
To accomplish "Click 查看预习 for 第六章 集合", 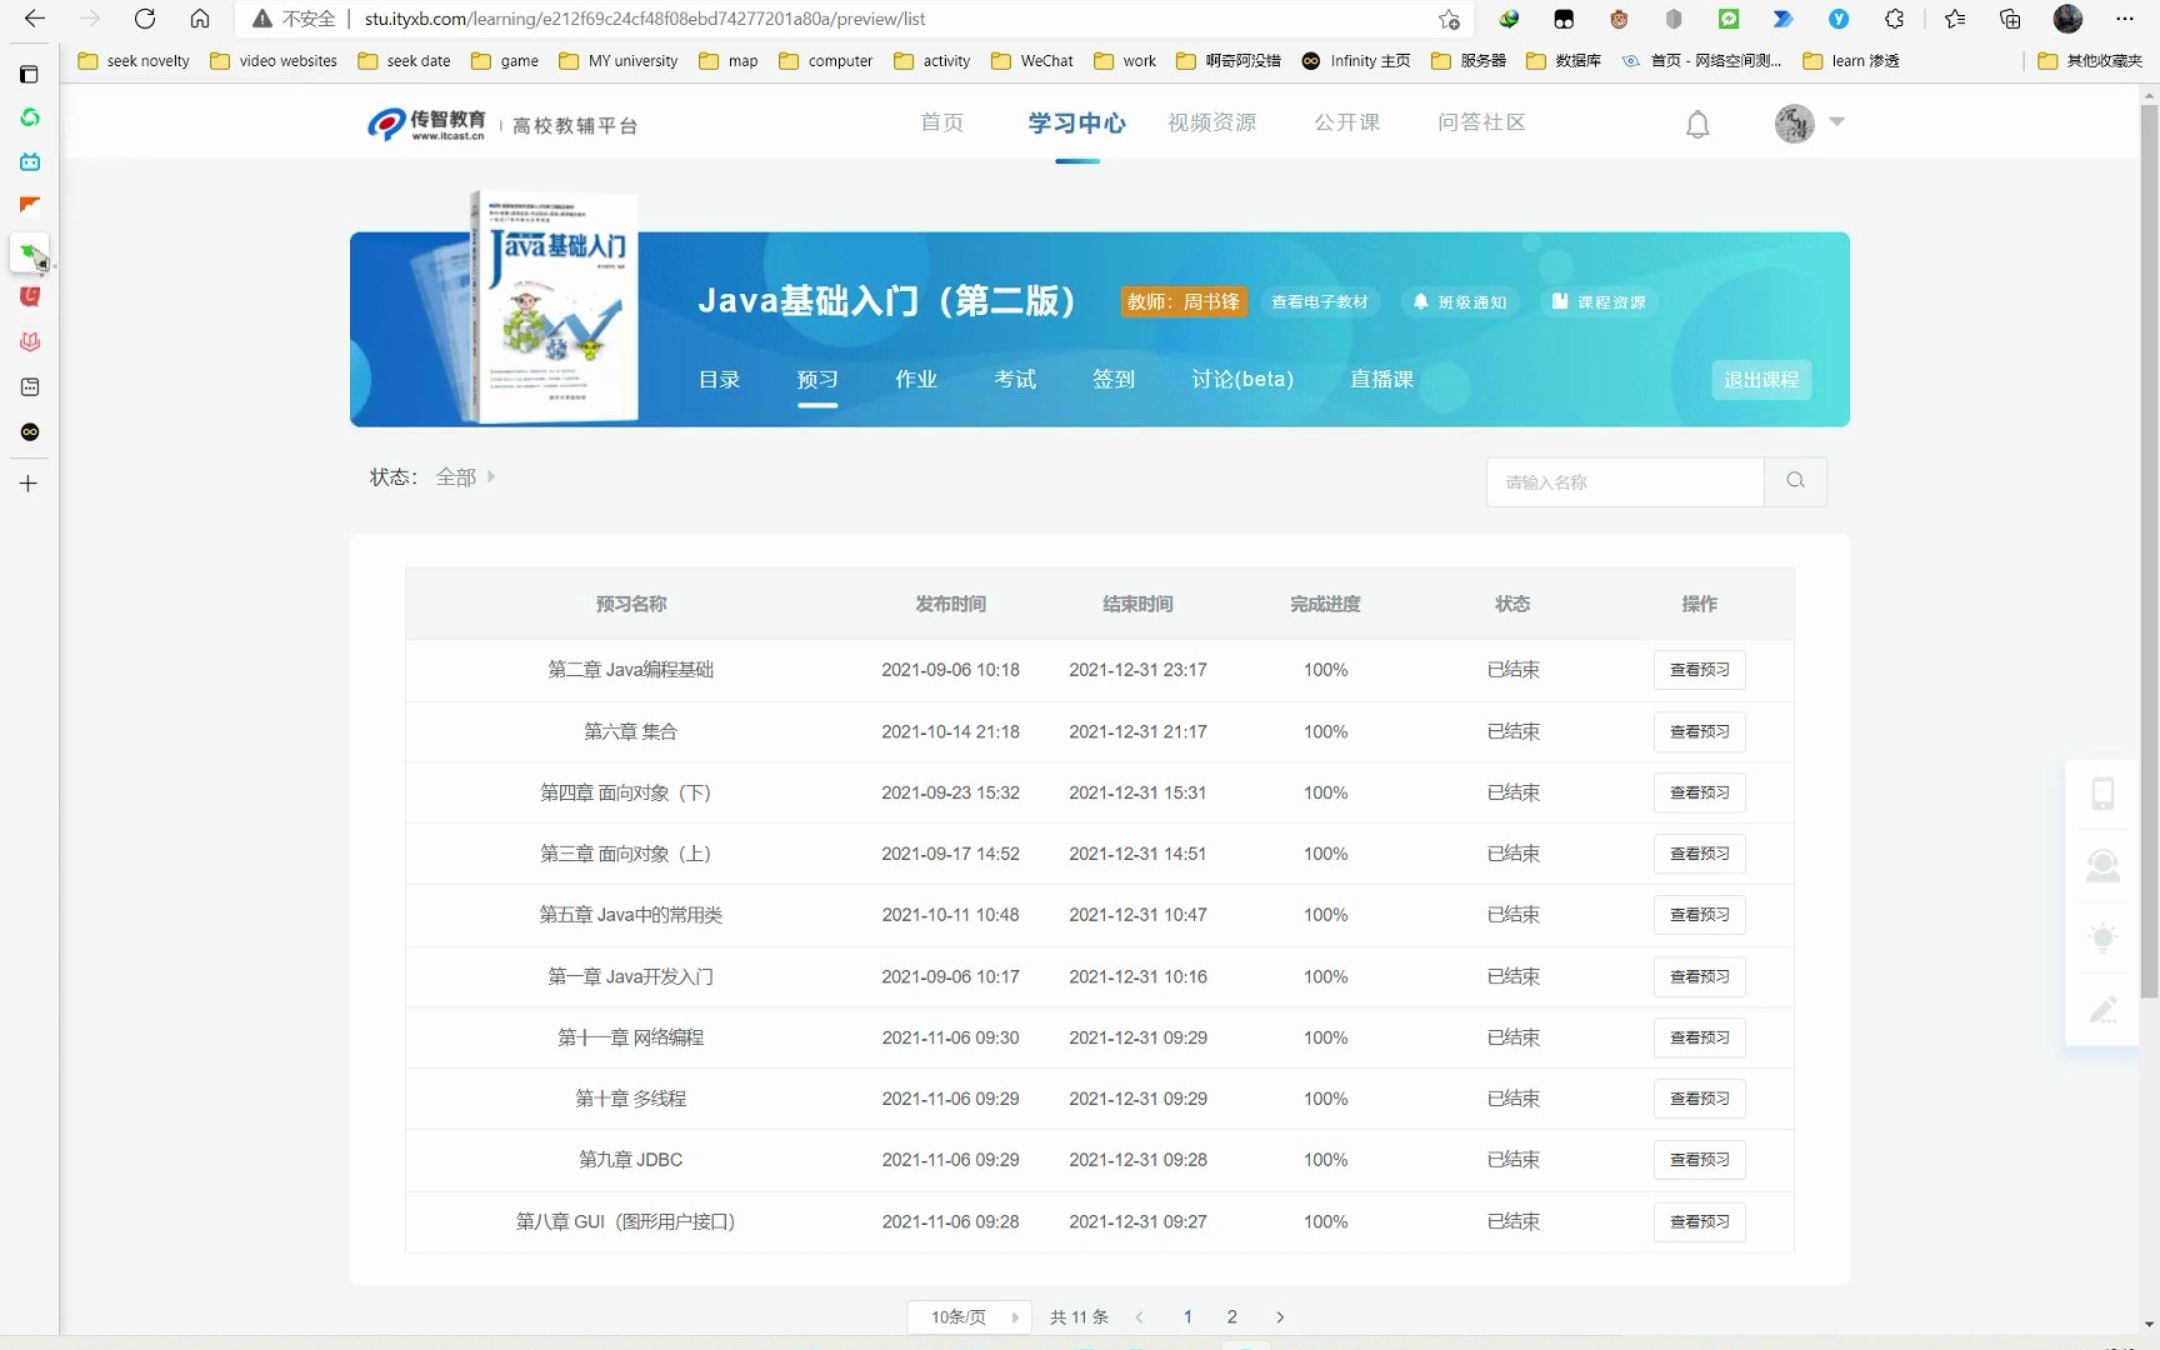I will 1699,732.
